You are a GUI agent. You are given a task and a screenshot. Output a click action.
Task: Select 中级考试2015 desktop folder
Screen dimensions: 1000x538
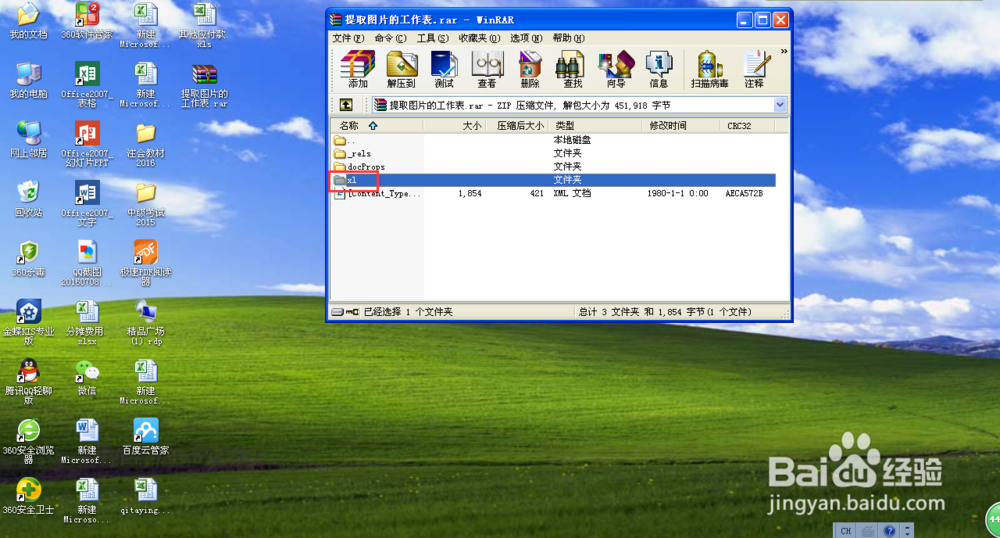[145, 204]
